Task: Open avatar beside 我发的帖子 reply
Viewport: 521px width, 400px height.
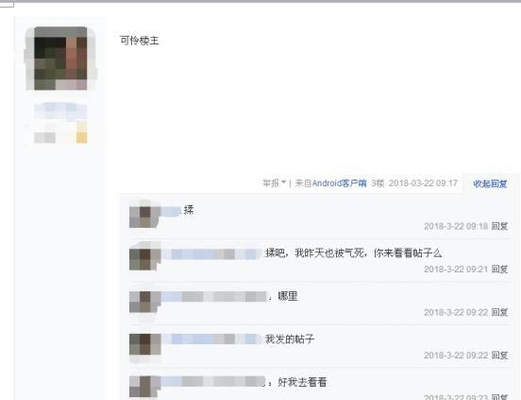Action: point(145,343)
